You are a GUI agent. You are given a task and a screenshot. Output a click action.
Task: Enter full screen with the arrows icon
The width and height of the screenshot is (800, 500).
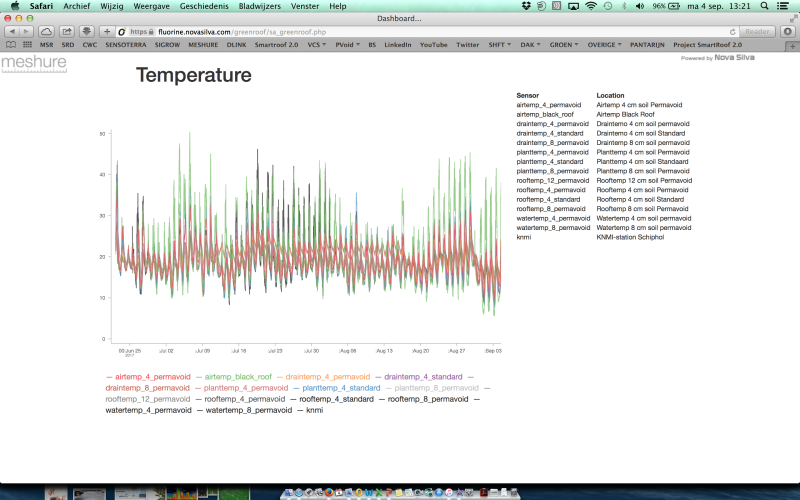coord(793,18)
